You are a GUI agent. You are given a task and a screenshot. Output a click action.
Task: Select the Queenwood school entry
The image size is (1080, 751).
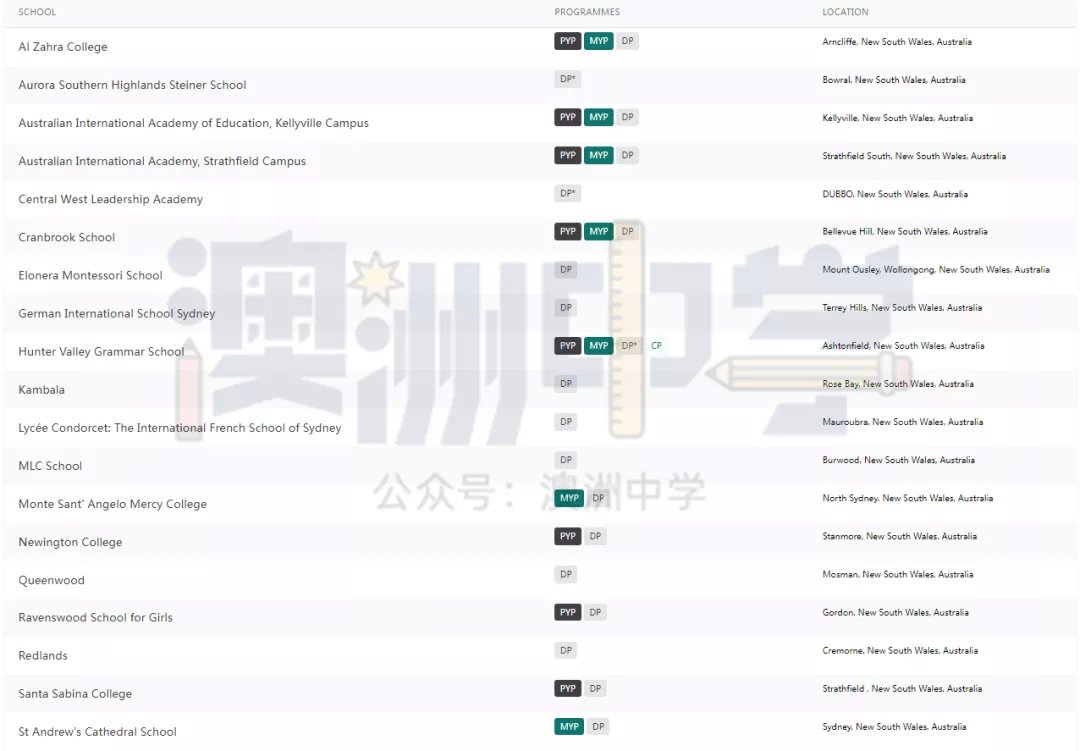(52, 580)
